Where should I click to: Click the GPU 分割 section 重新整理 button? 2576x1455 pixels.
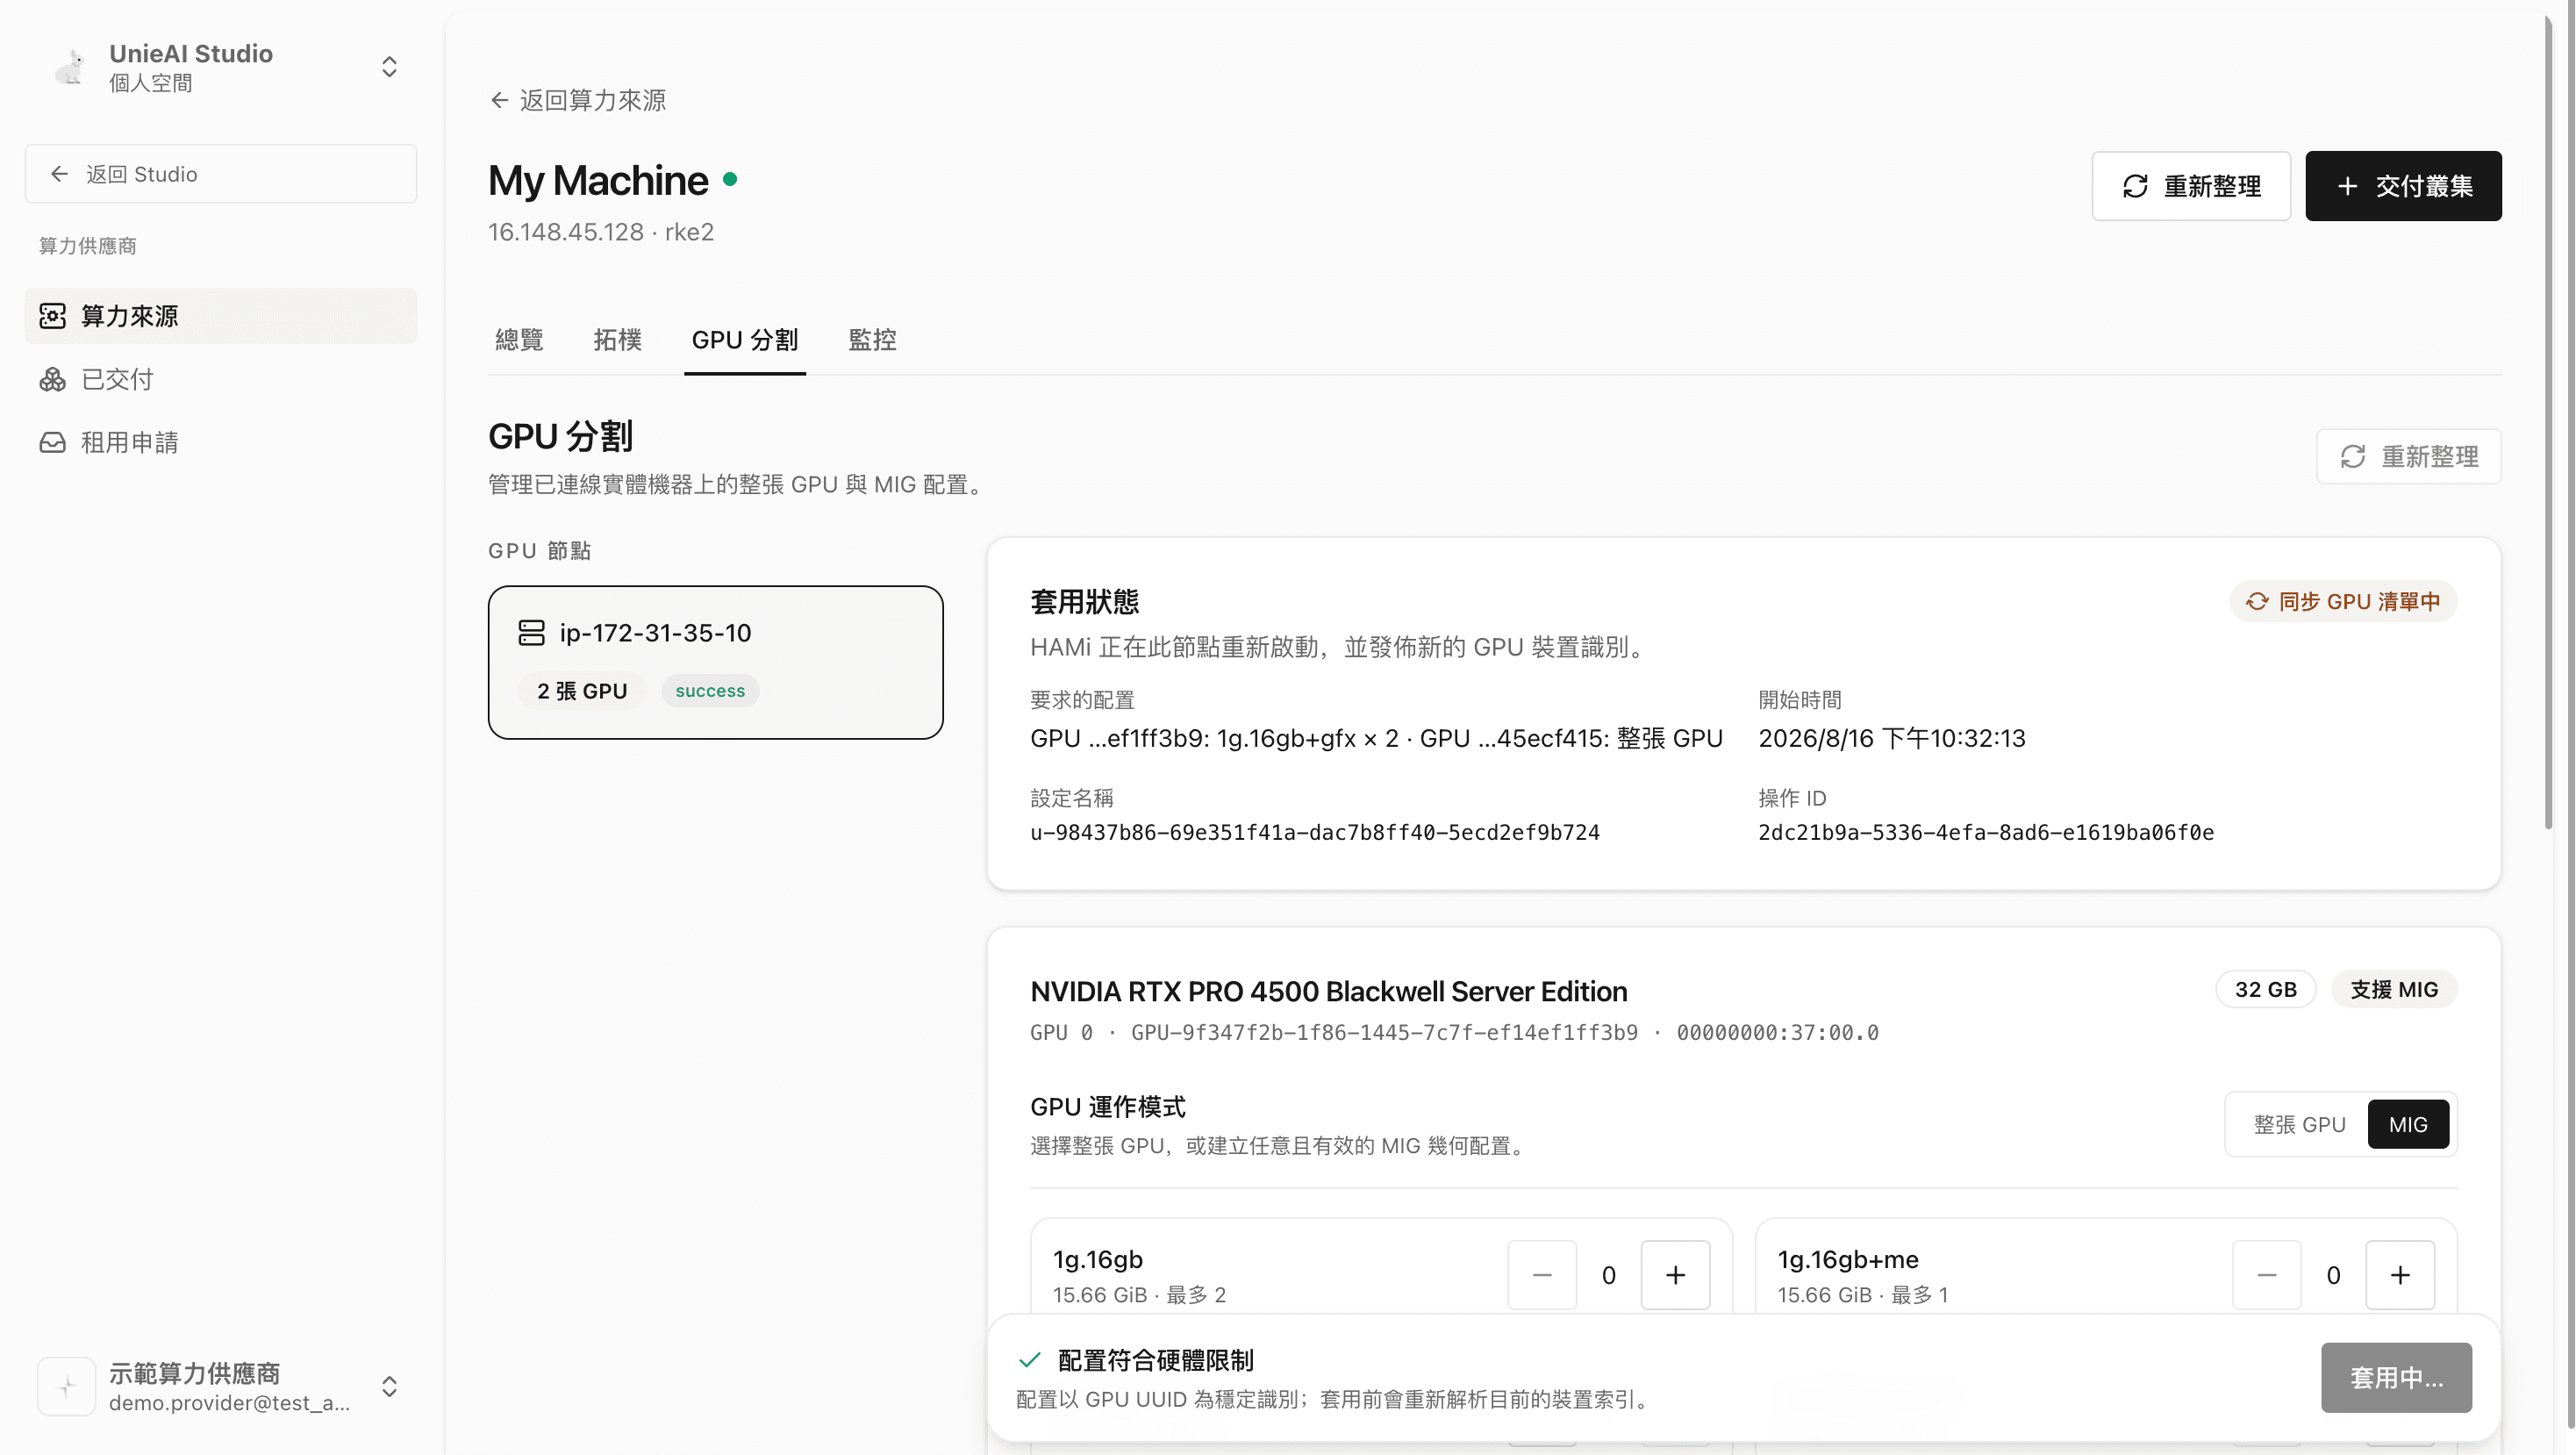tap(2408, 457)
